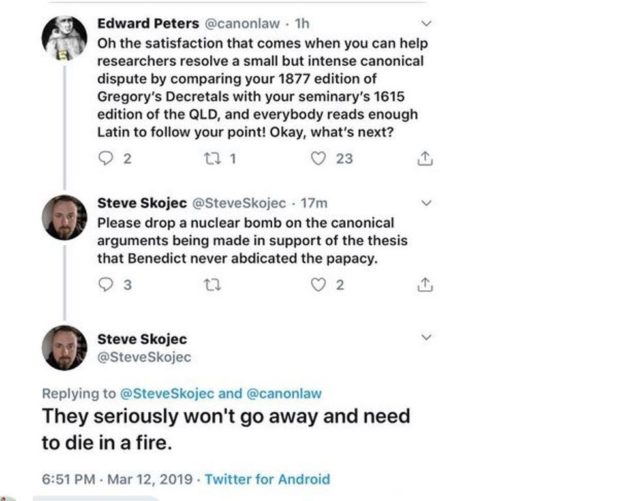Share Edward Peters' tweet
This screenshot has width=624, height=501.
point(424,157)
